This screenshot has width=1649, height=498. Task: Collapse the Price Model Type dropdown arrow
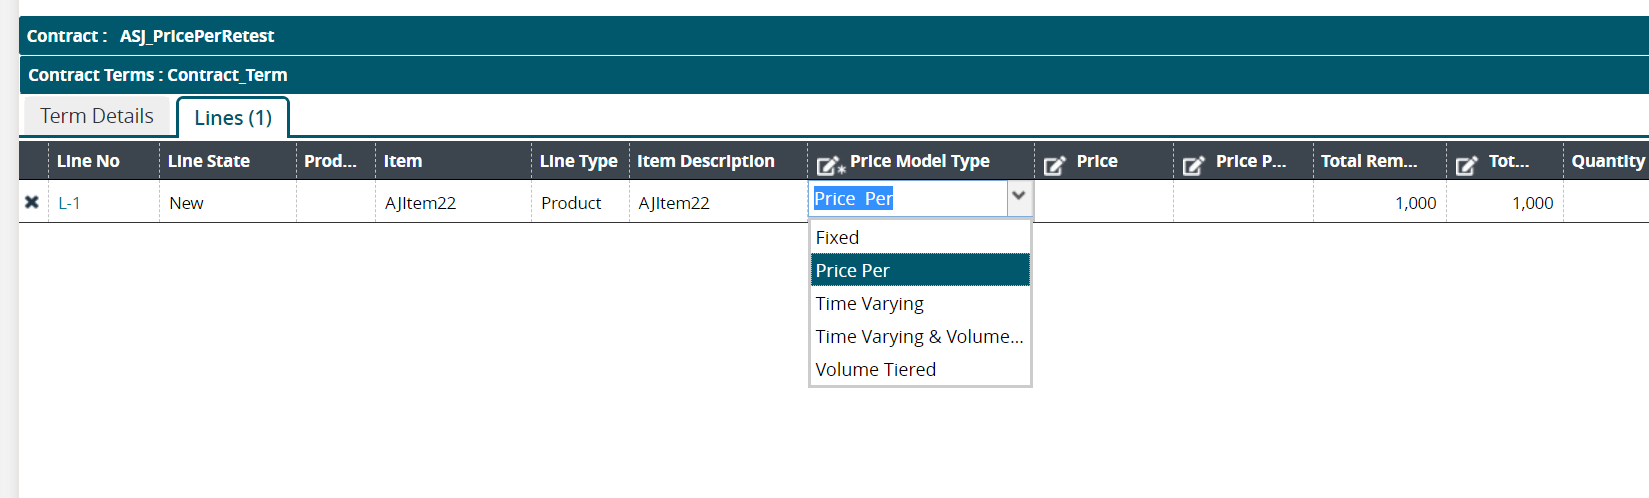(x=1018, y=197)
